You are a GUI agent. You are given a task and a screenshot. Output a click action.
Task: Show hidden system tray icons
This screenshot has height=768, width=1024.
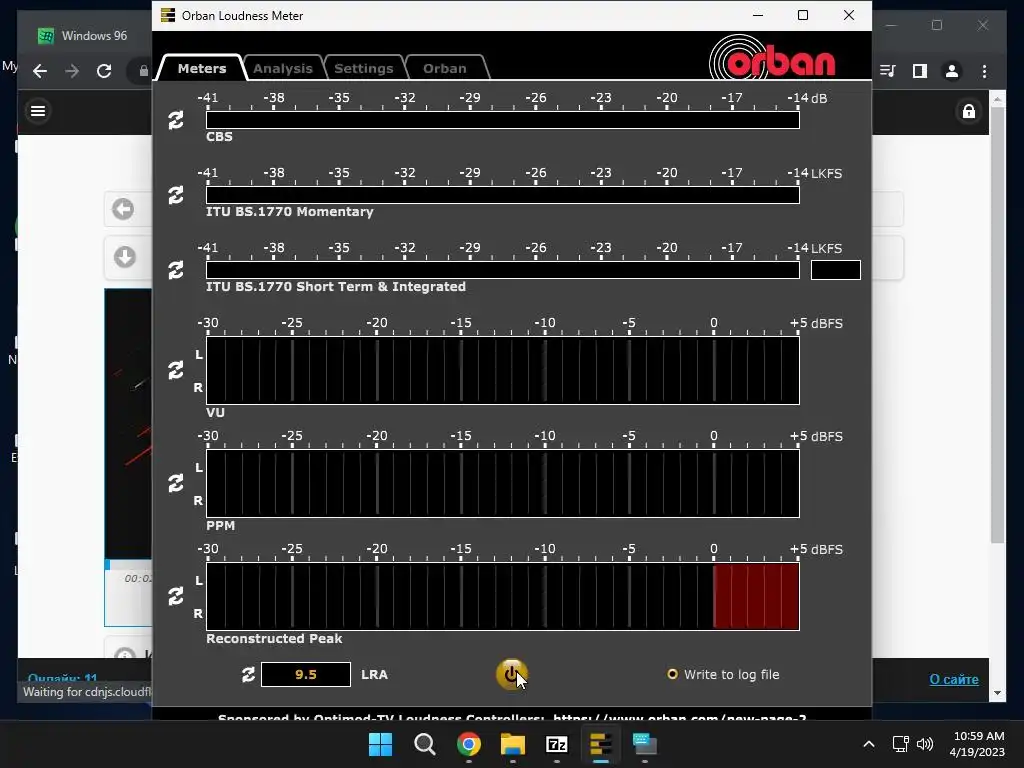pyautogui.click(x=869, y=744)
